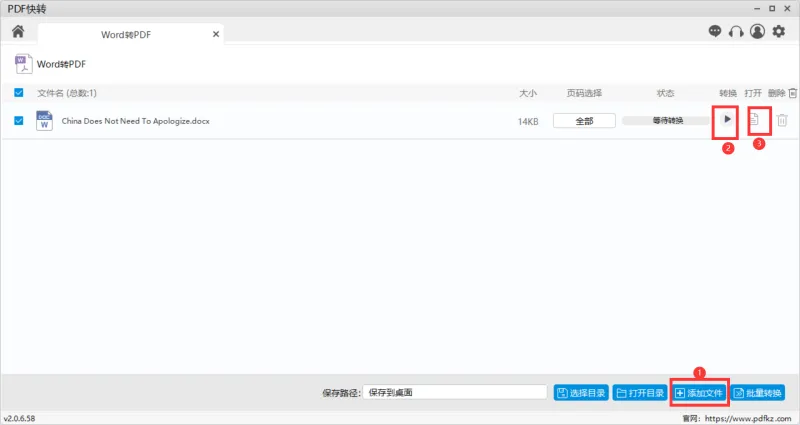Open the chat message icon

(x=715, y=32)
